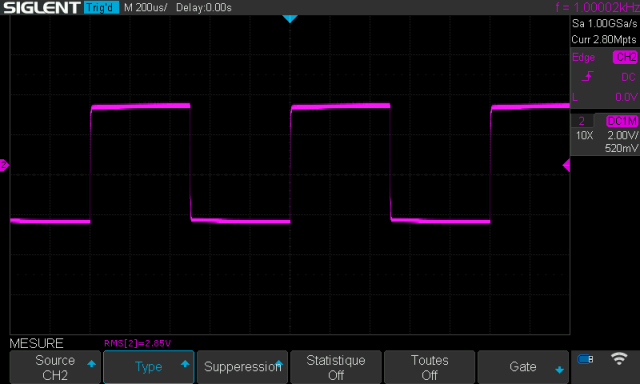Screen dimensions: 640x384
Task: Click the magenta trigger level arrow on right edge
Action: point(566,165)
